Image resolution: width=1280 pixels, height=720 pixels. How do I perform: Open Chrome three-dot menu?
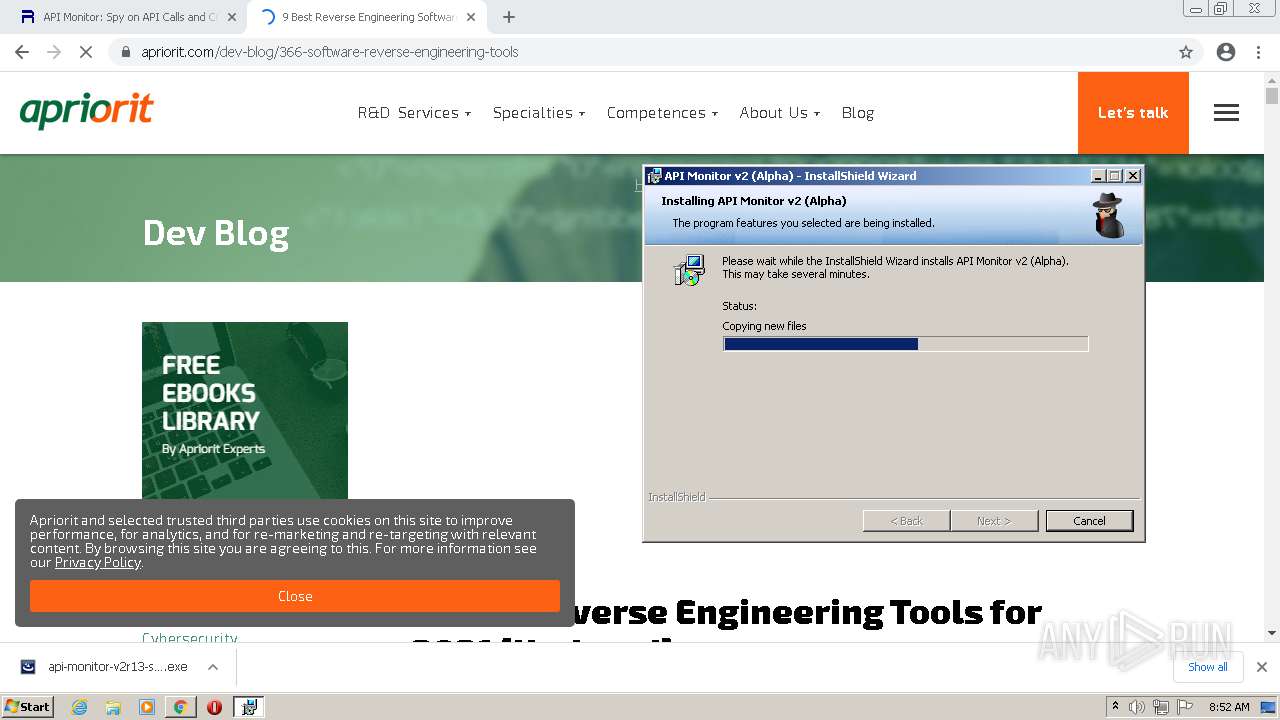pos(1258,52)
